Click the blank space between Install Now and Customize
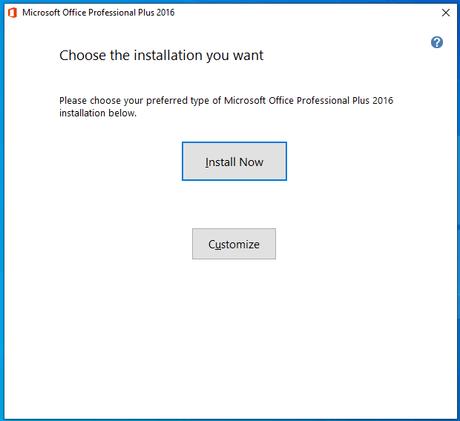Screen dimensions: 460x421 (x=234, y=204)
